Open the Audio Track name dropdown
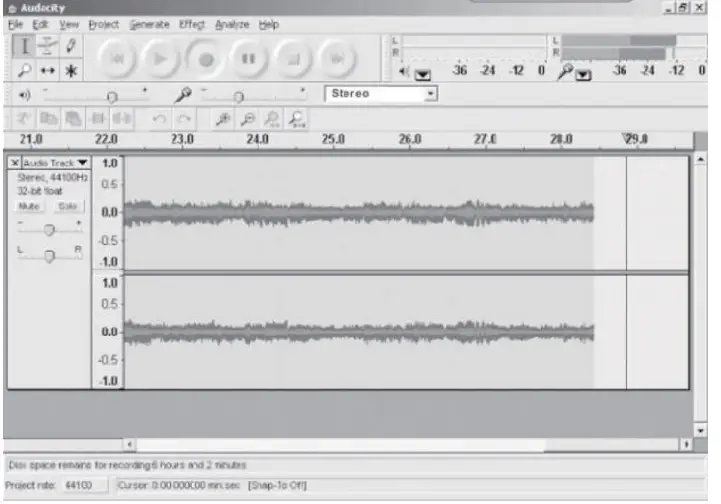 point(55,163)
